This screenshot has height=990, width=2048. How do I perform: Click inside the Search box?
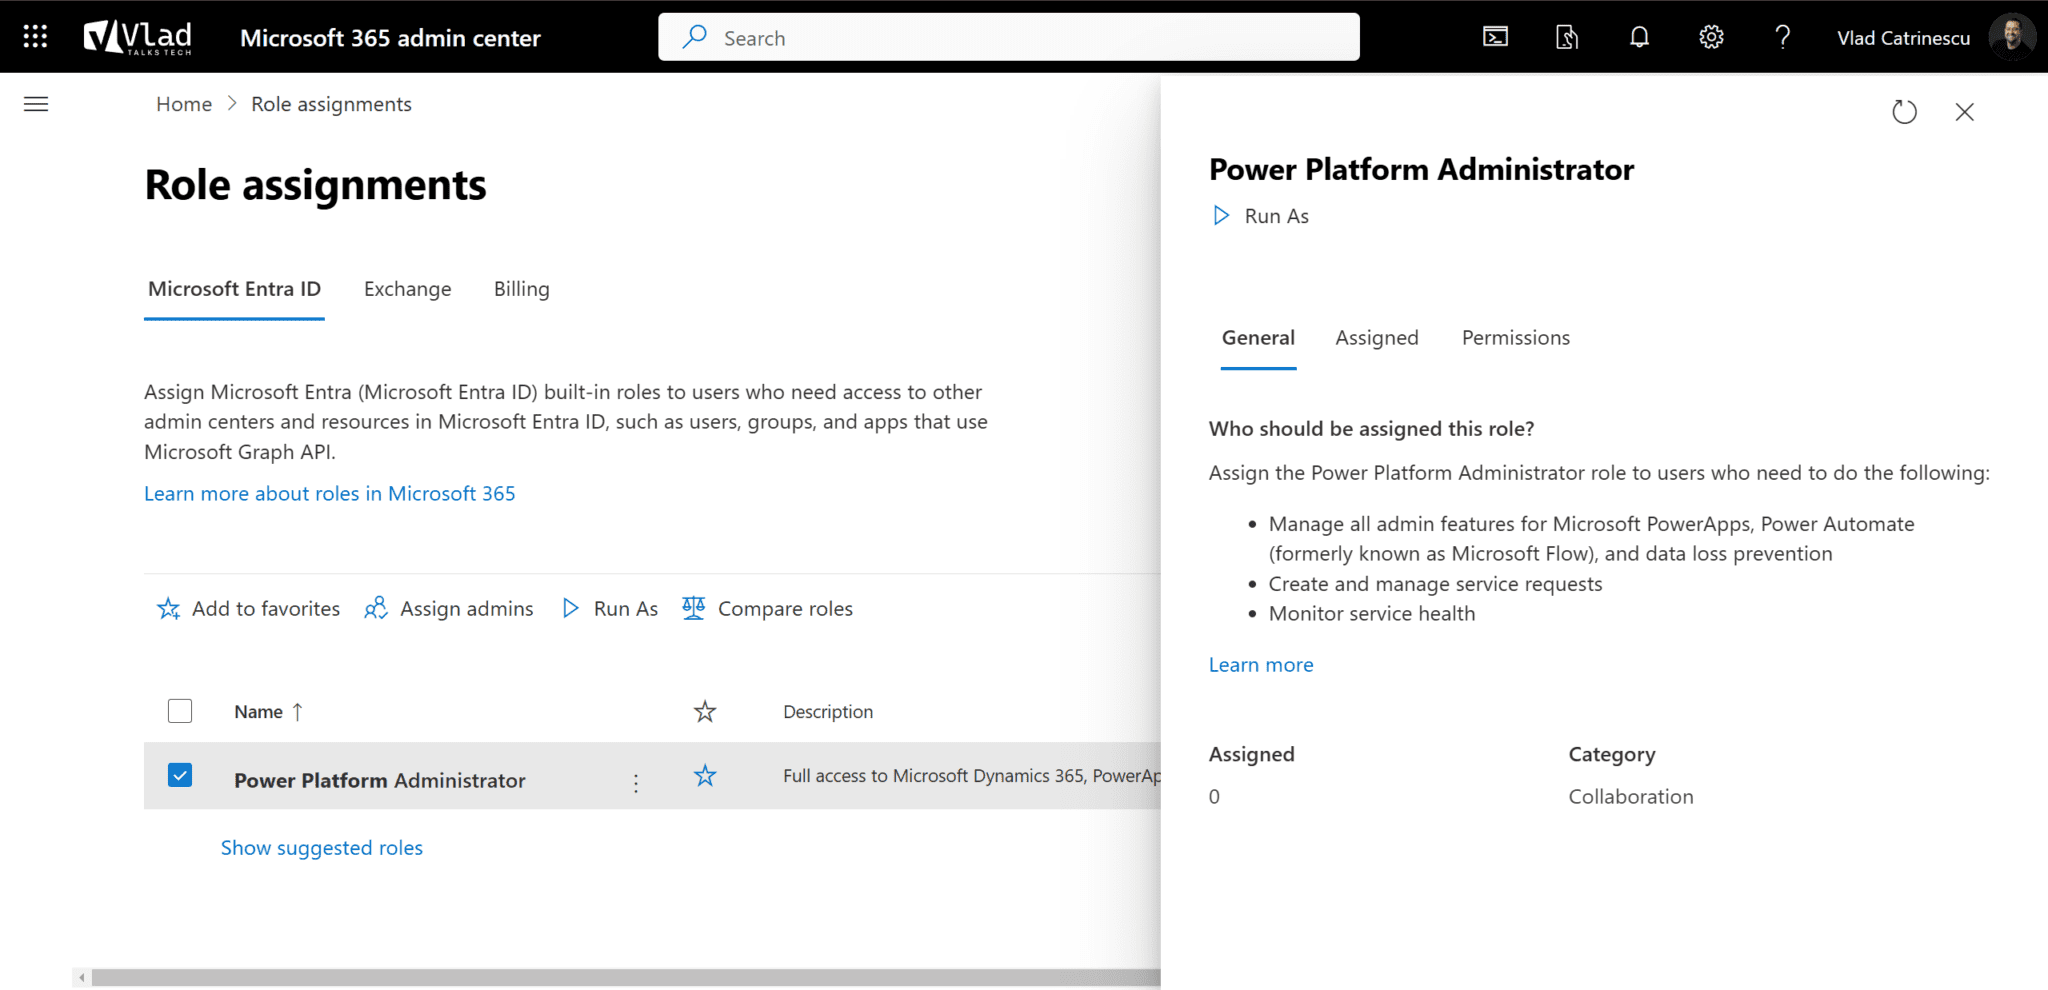(1000, 37)
